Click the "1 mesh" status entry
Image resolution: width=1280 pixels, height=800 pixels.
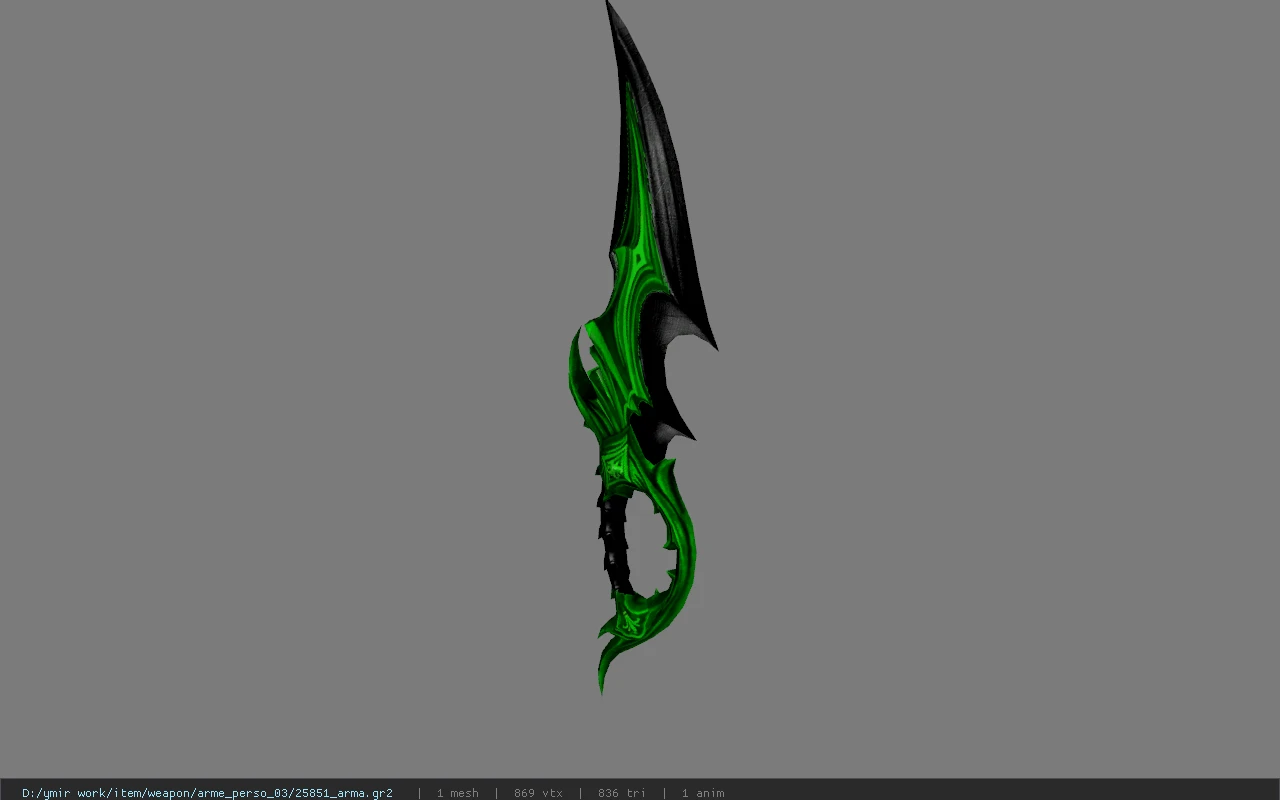pyautogui.click(x=457, y=793)
